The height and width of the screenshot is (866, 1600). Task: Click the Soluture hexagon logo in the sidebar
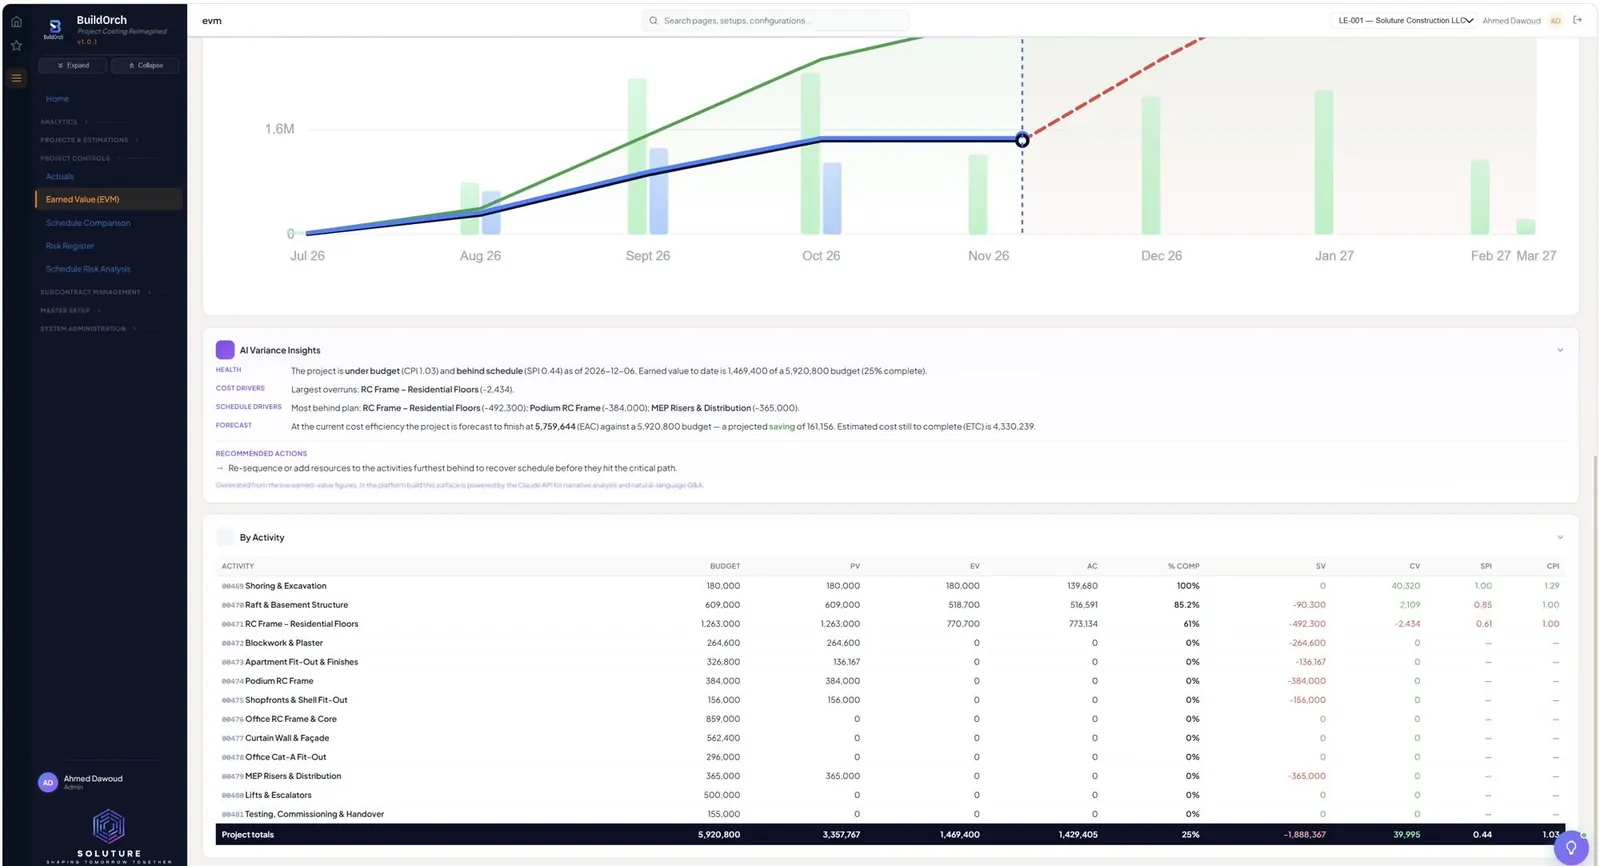coord(108,826)
